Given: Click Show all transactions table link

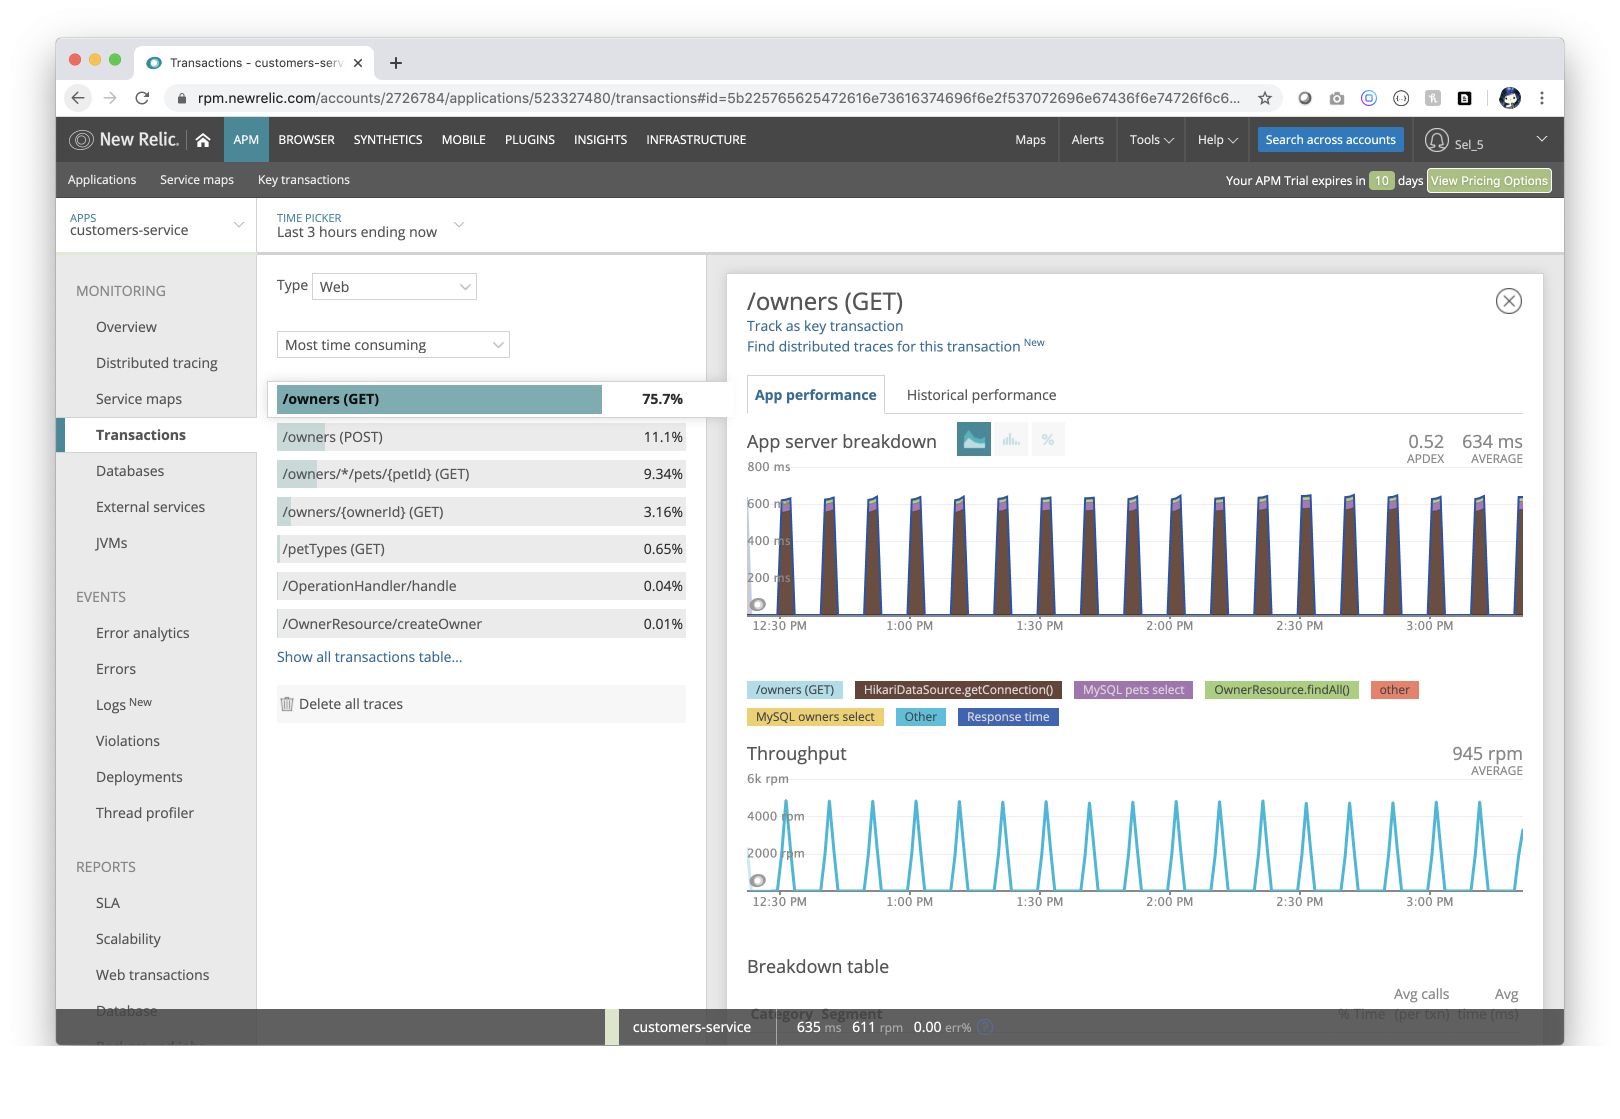Looking at the screenshot, I should (x=369, y=657).
